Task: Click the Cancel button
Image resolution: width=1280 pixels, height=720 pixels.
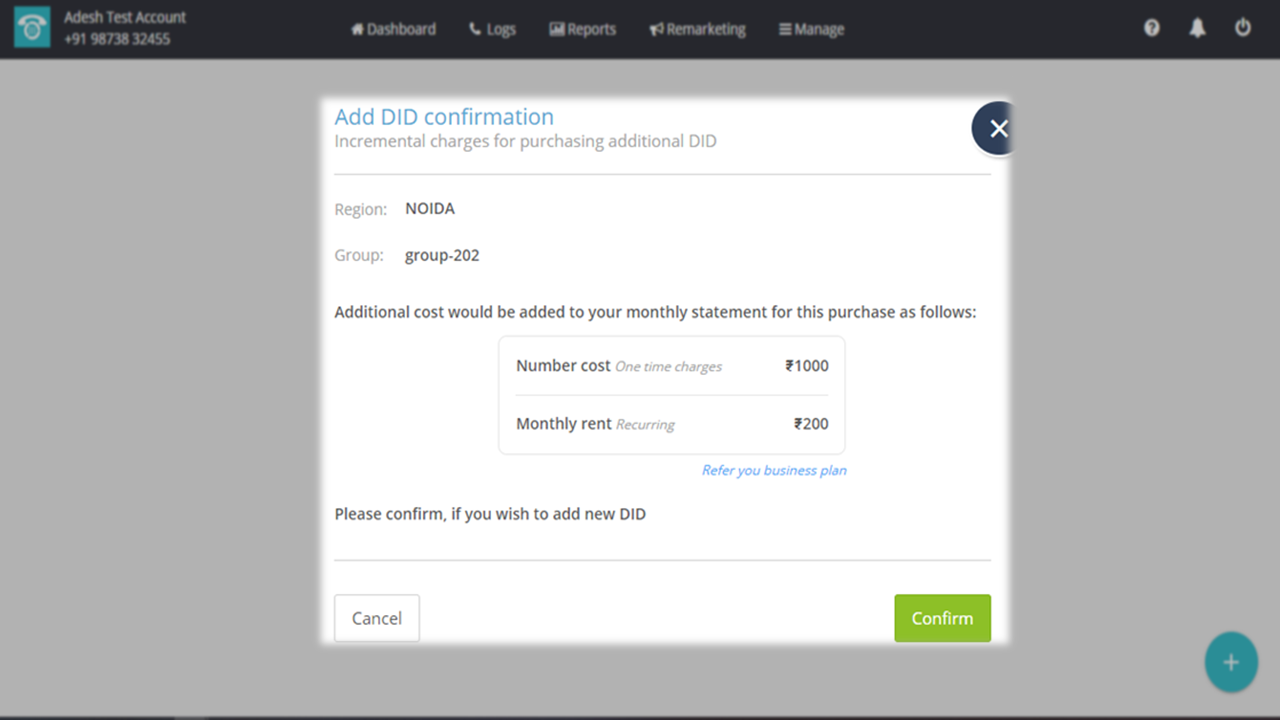Action: coord(377,618)
